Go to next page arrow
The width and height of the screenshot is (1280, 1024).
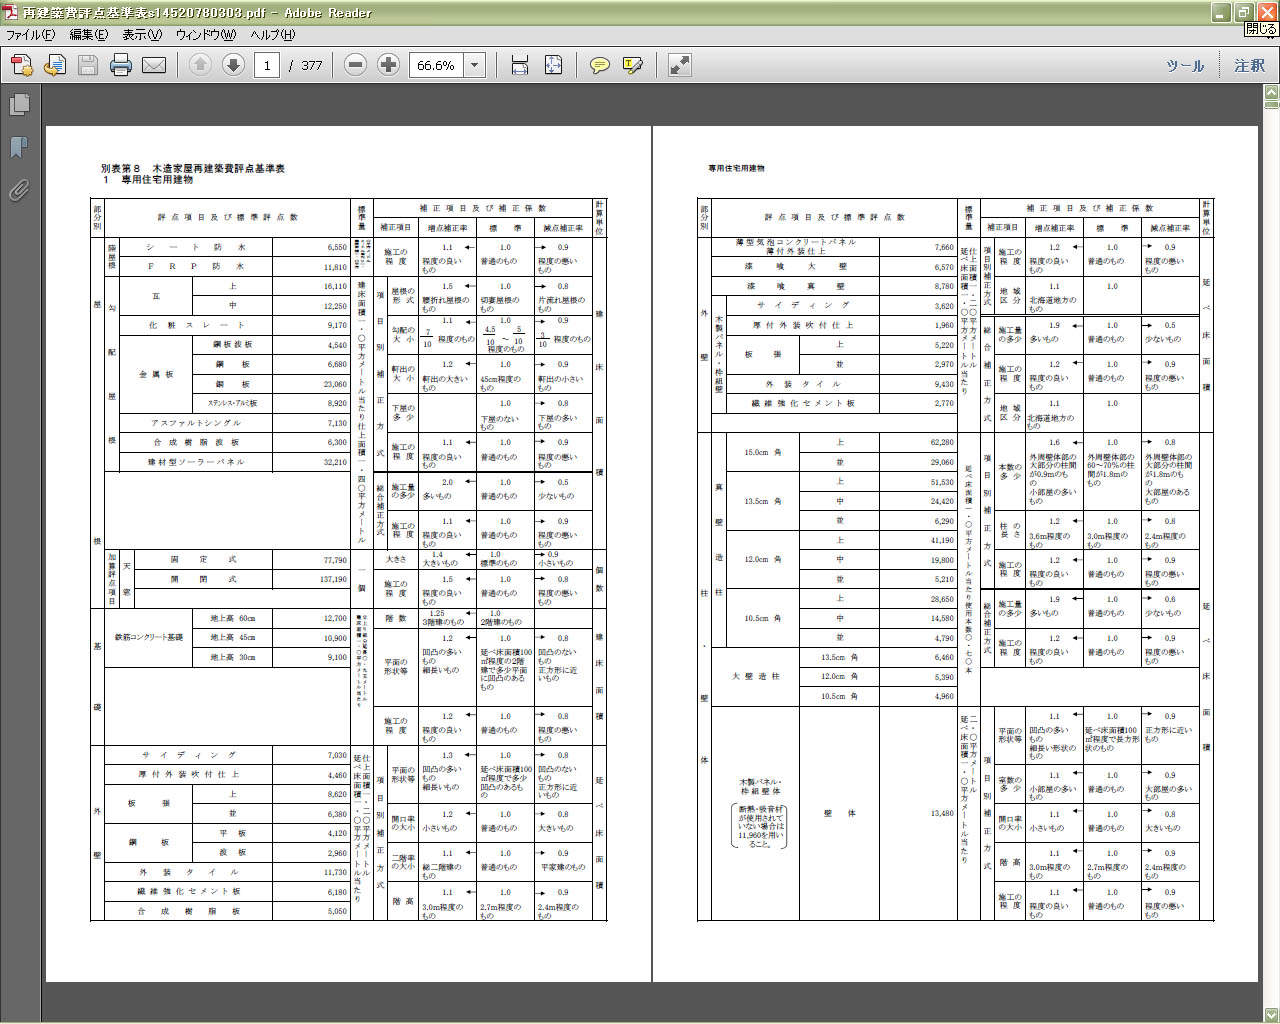(x=233, y=65)
